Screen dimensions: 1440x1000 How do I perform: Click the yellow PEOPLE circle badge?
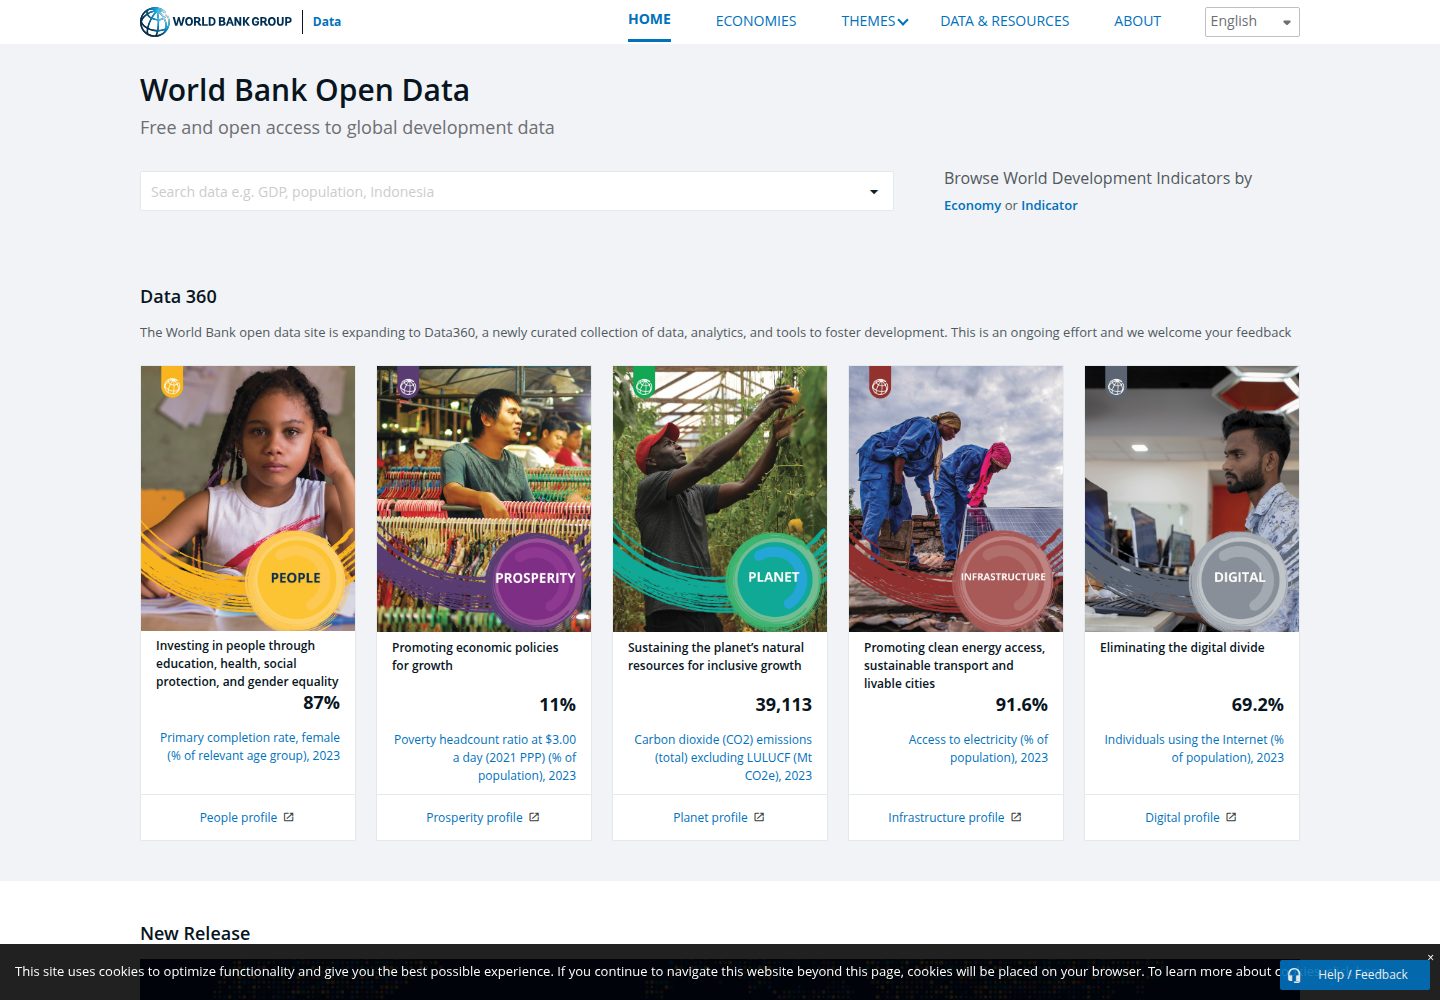[x=295, y=578]
